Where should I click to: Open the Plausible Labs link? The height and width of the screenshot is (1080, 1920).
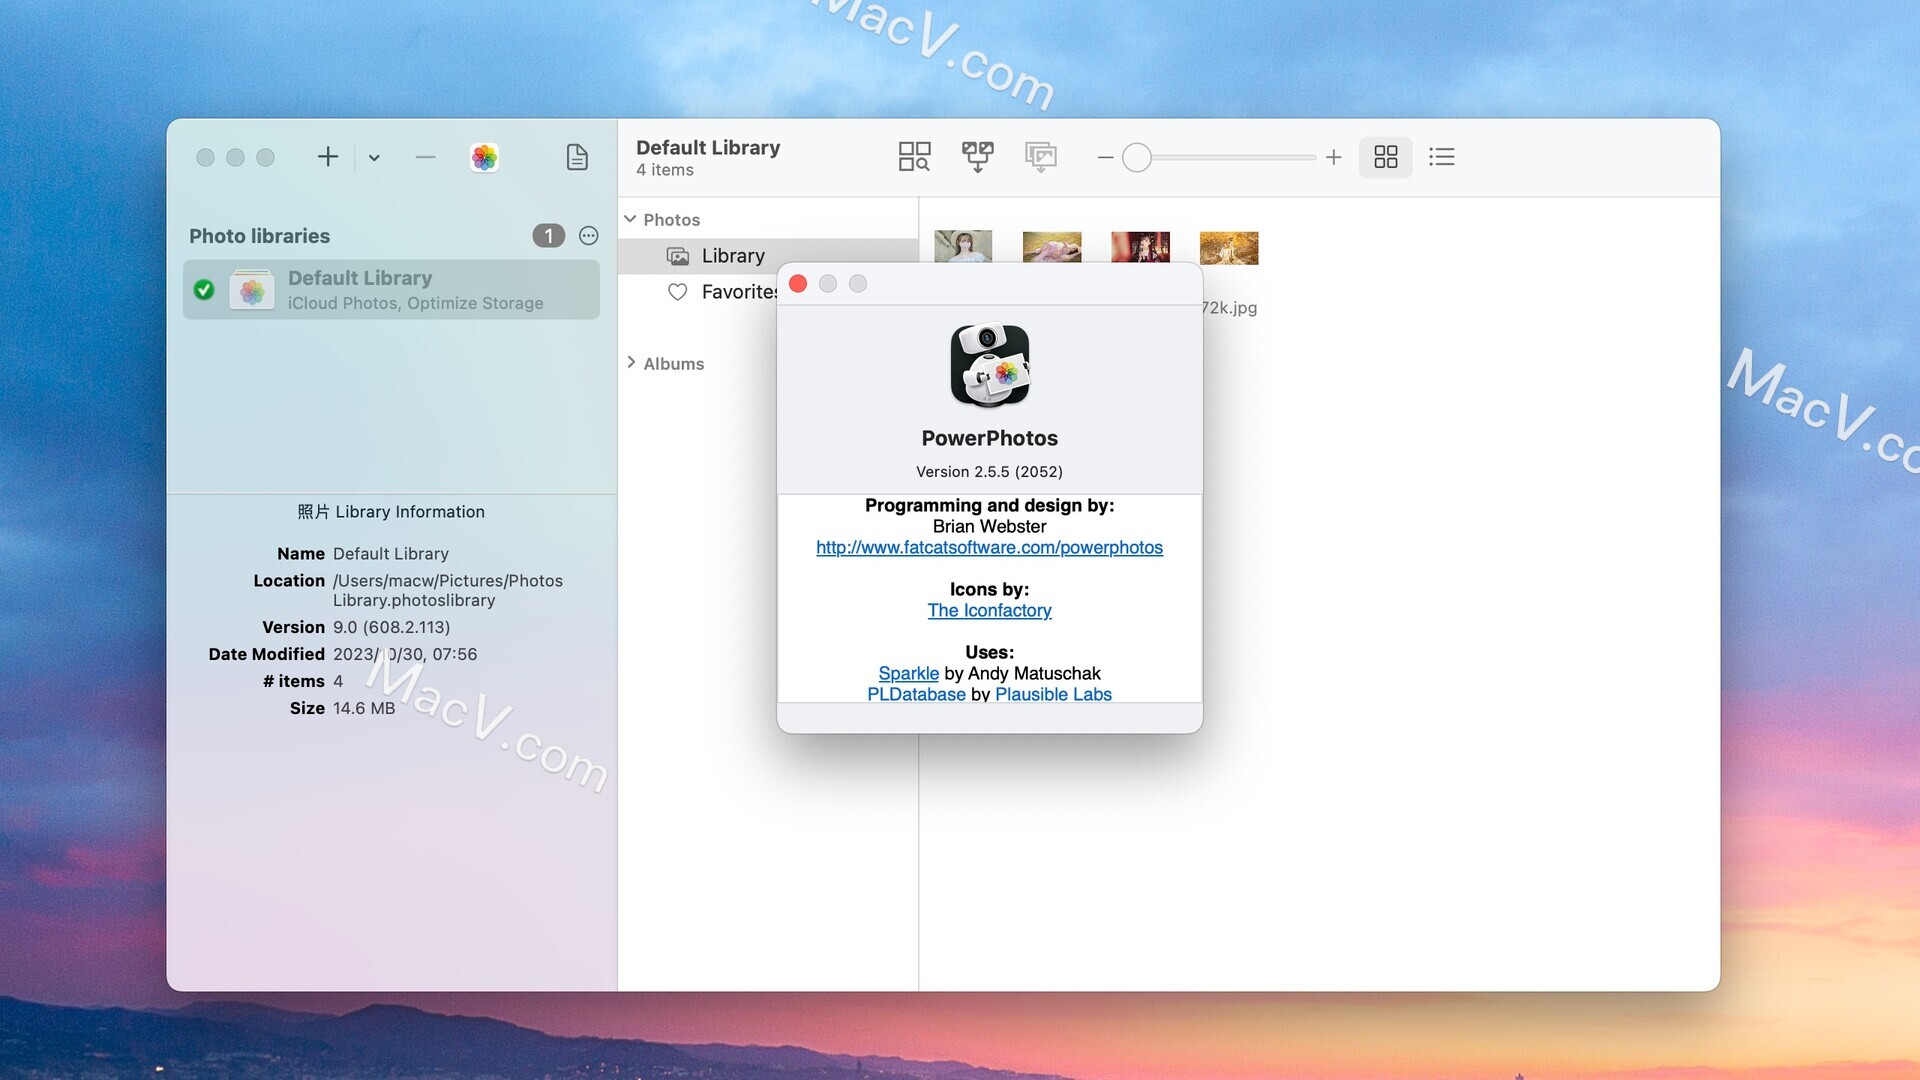(1053, 695)
